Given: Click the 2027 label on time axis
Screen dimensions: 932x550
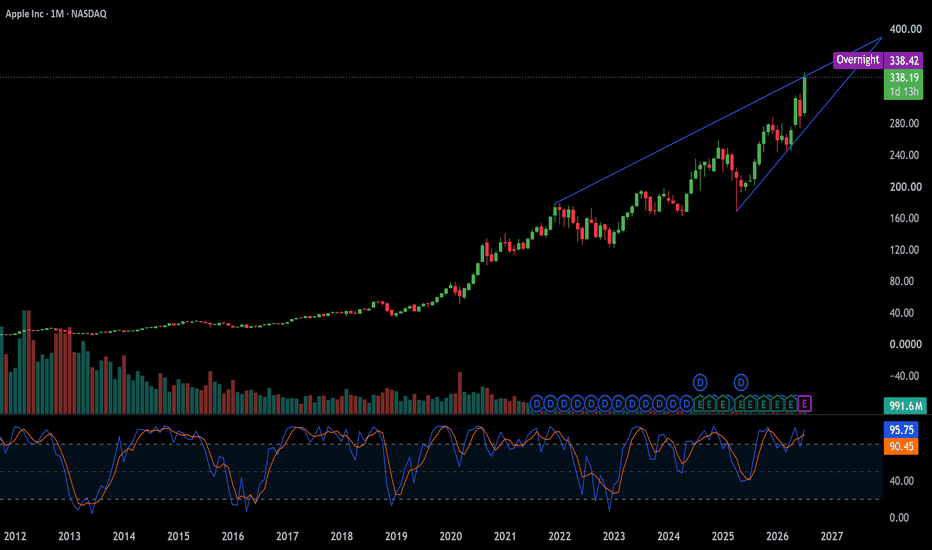Looking at the screenshot, I should [x=832, y=536].
